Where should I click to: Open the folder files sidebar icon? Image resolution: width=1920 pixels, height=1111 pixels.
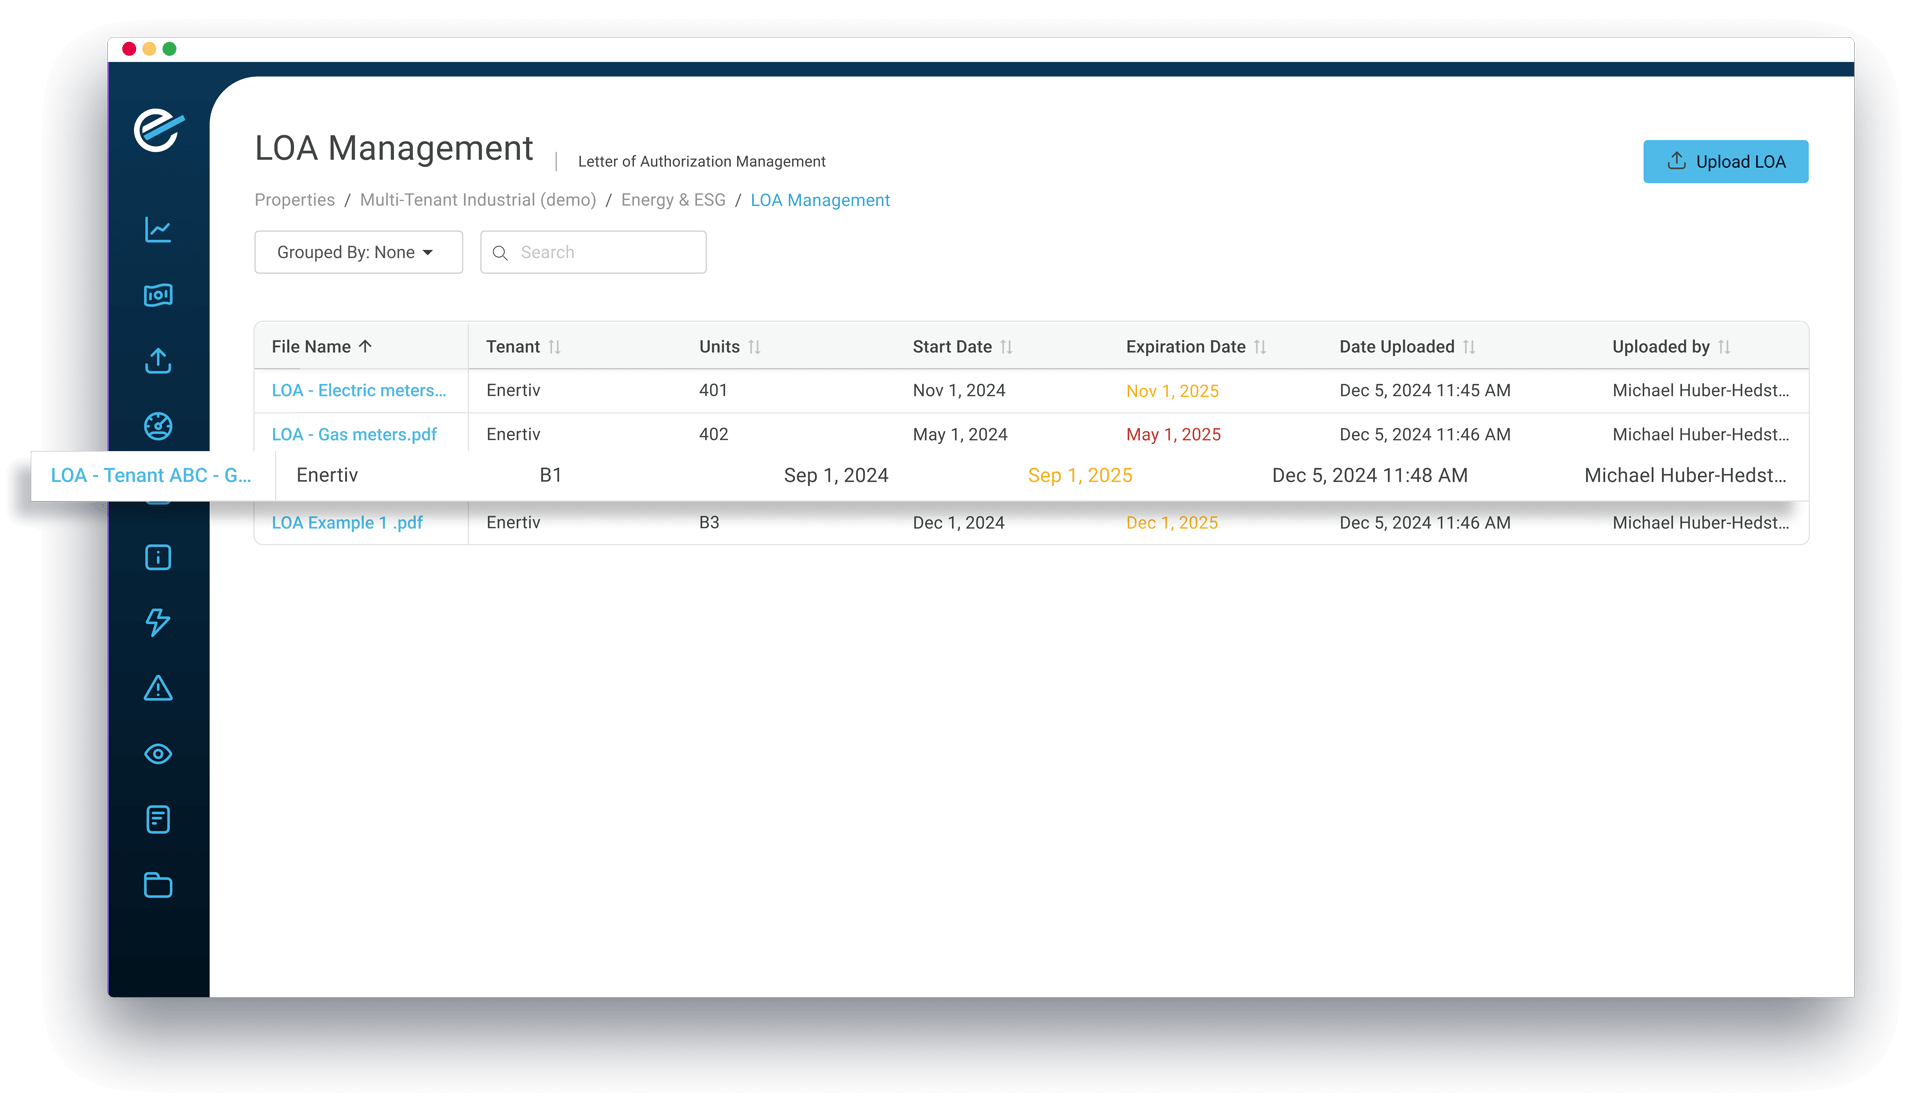point(158,885)
